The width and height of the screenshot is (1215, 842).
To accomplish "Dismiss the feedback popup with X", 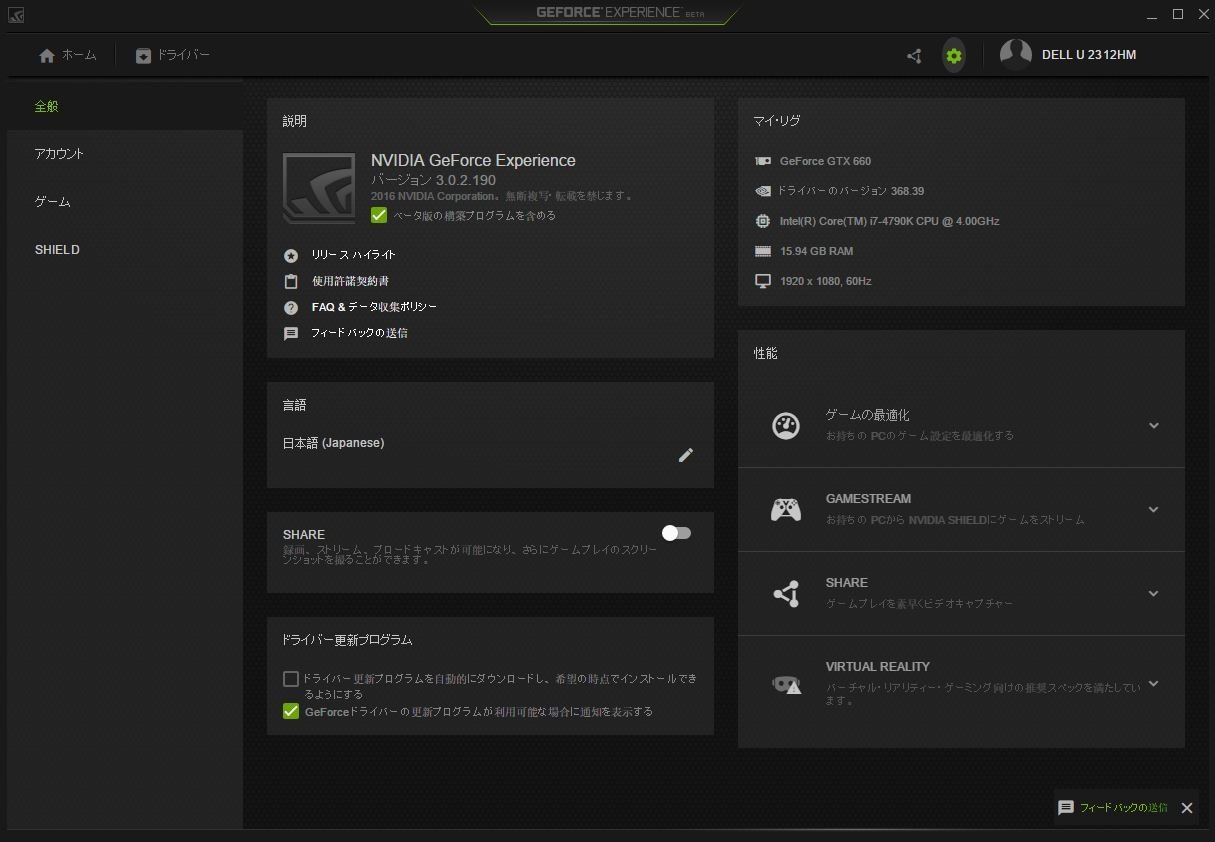I will click(x=1187, y=808).
